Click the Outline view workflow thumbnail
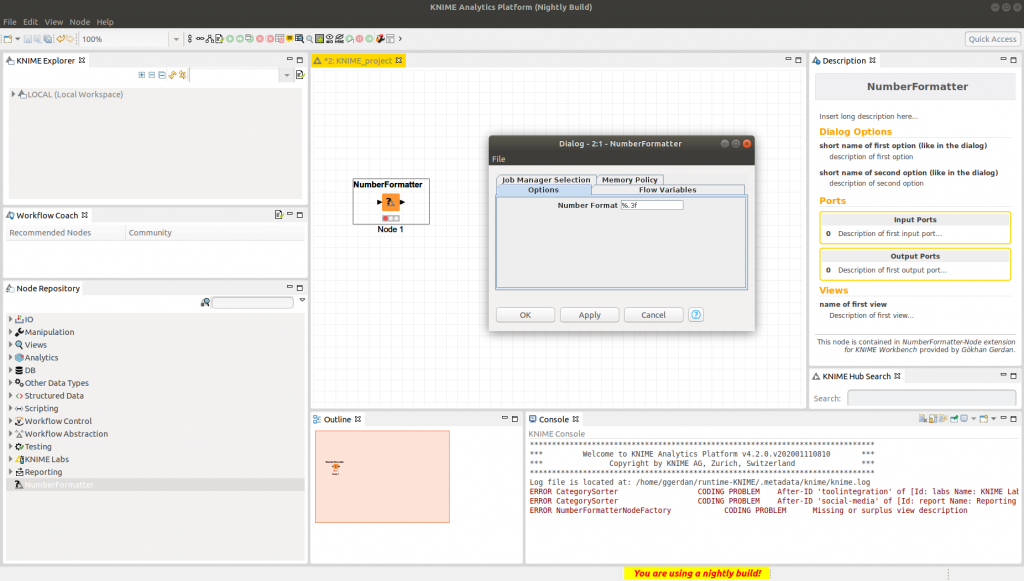Screen dimensions: 1024x581 pos(382,477)
